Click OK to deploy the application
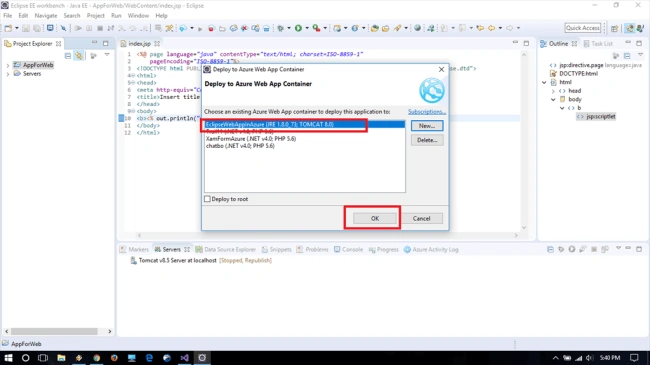Viewport: 650px width, 365px height. click(x=375, y=218)
